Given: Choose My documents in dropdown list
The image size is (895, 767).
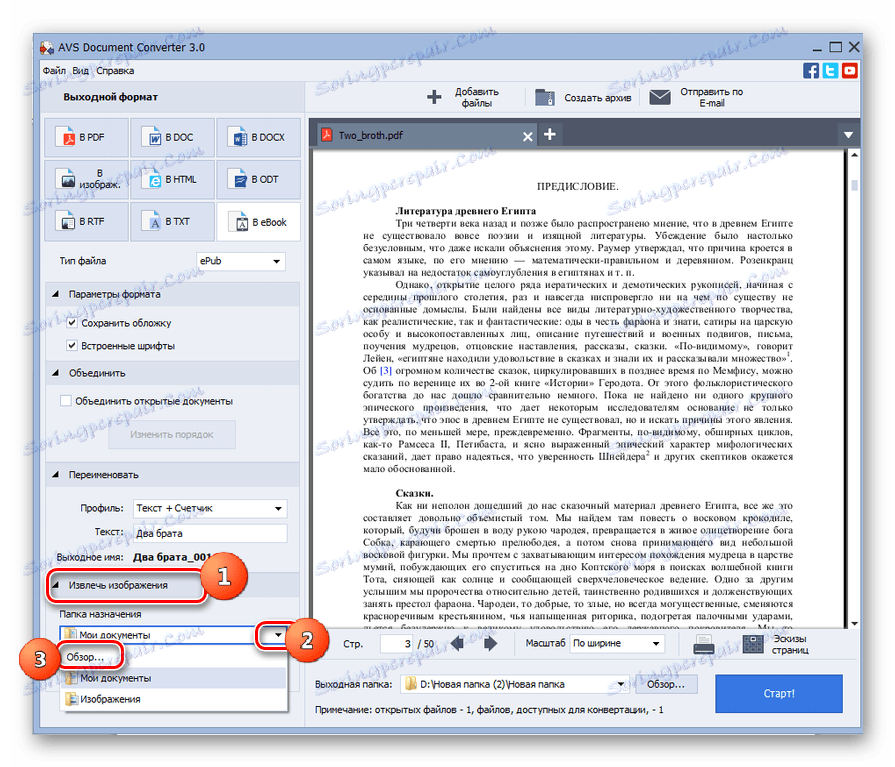Looking at the screenshot, I should (174, 678).
